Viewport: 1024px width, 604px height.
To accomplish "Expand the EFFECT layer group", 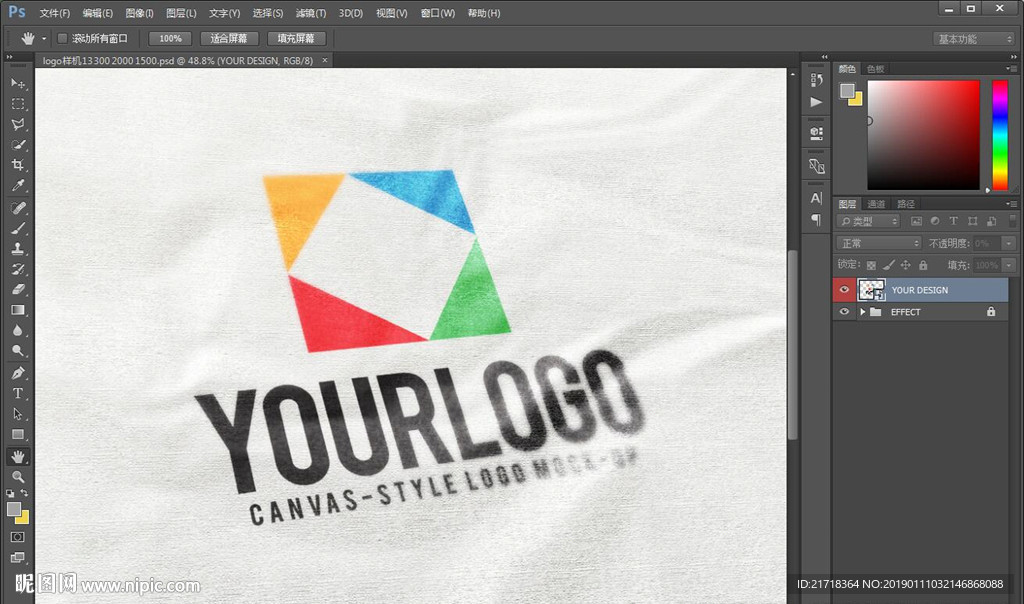I will (863, 311).
